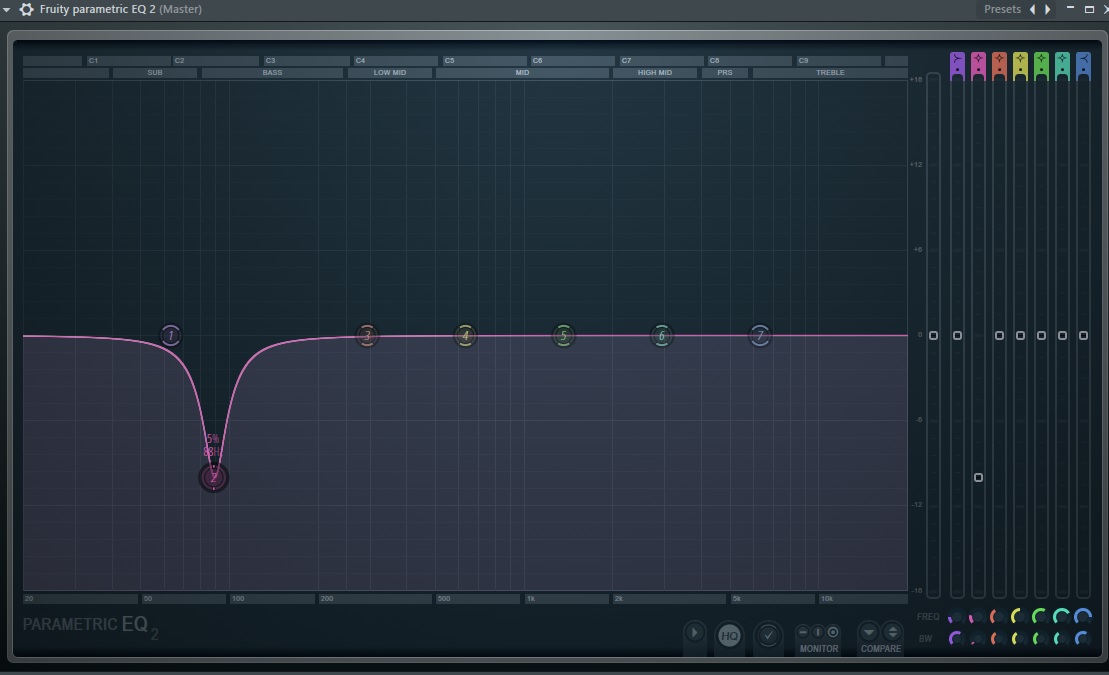Click yellow band 4 FREQ knob
This screenshot has height=675, width=1109.
[x=1019, y=617]
